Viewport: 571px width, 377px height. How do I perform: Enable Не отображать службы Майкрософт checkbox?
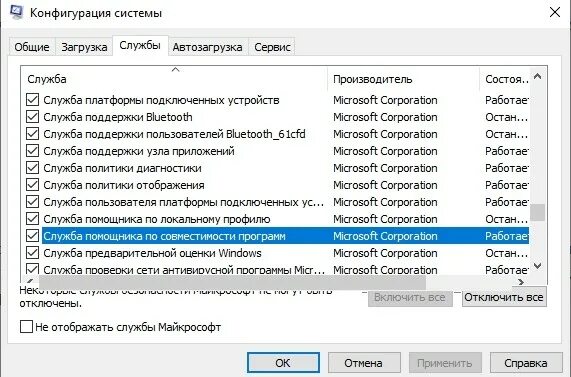(26, 327)
